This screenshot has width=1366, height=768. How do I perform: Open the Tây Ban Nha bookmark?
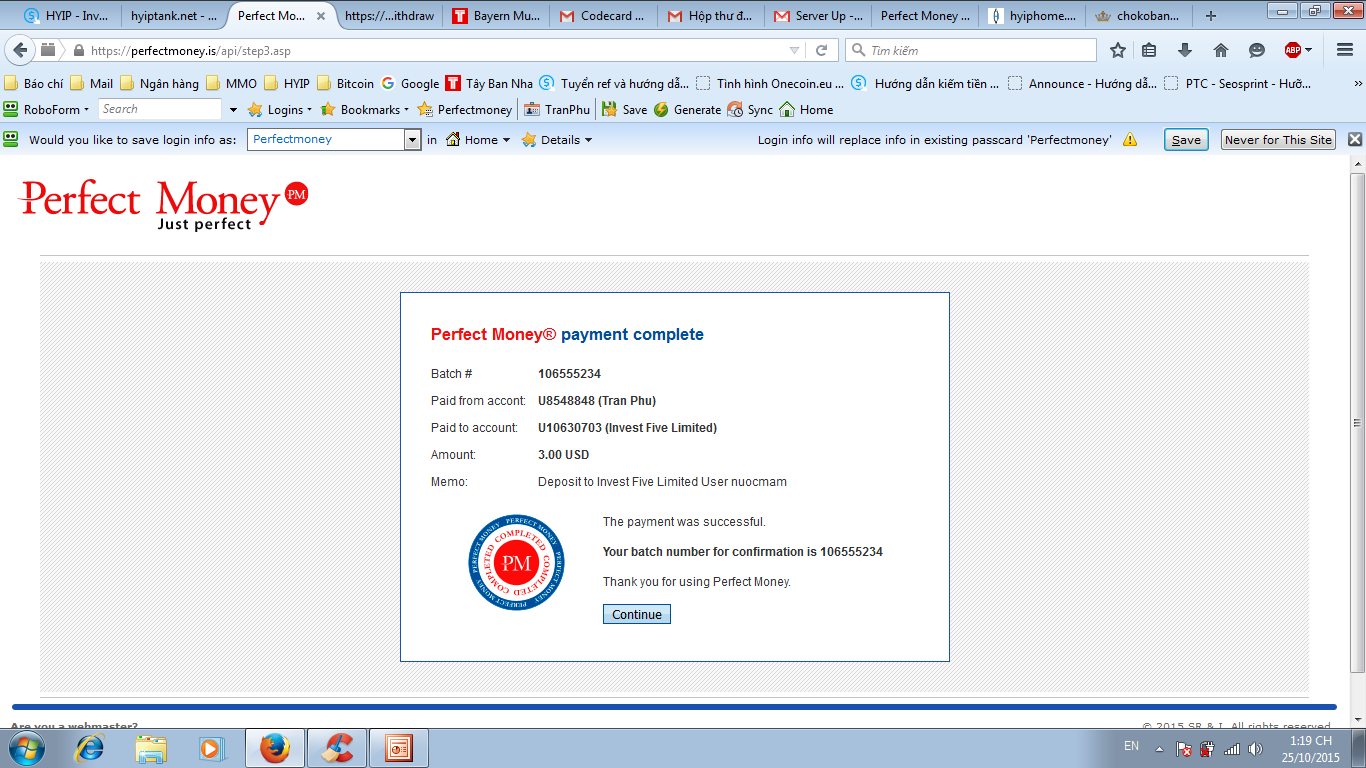coord(489,84)
